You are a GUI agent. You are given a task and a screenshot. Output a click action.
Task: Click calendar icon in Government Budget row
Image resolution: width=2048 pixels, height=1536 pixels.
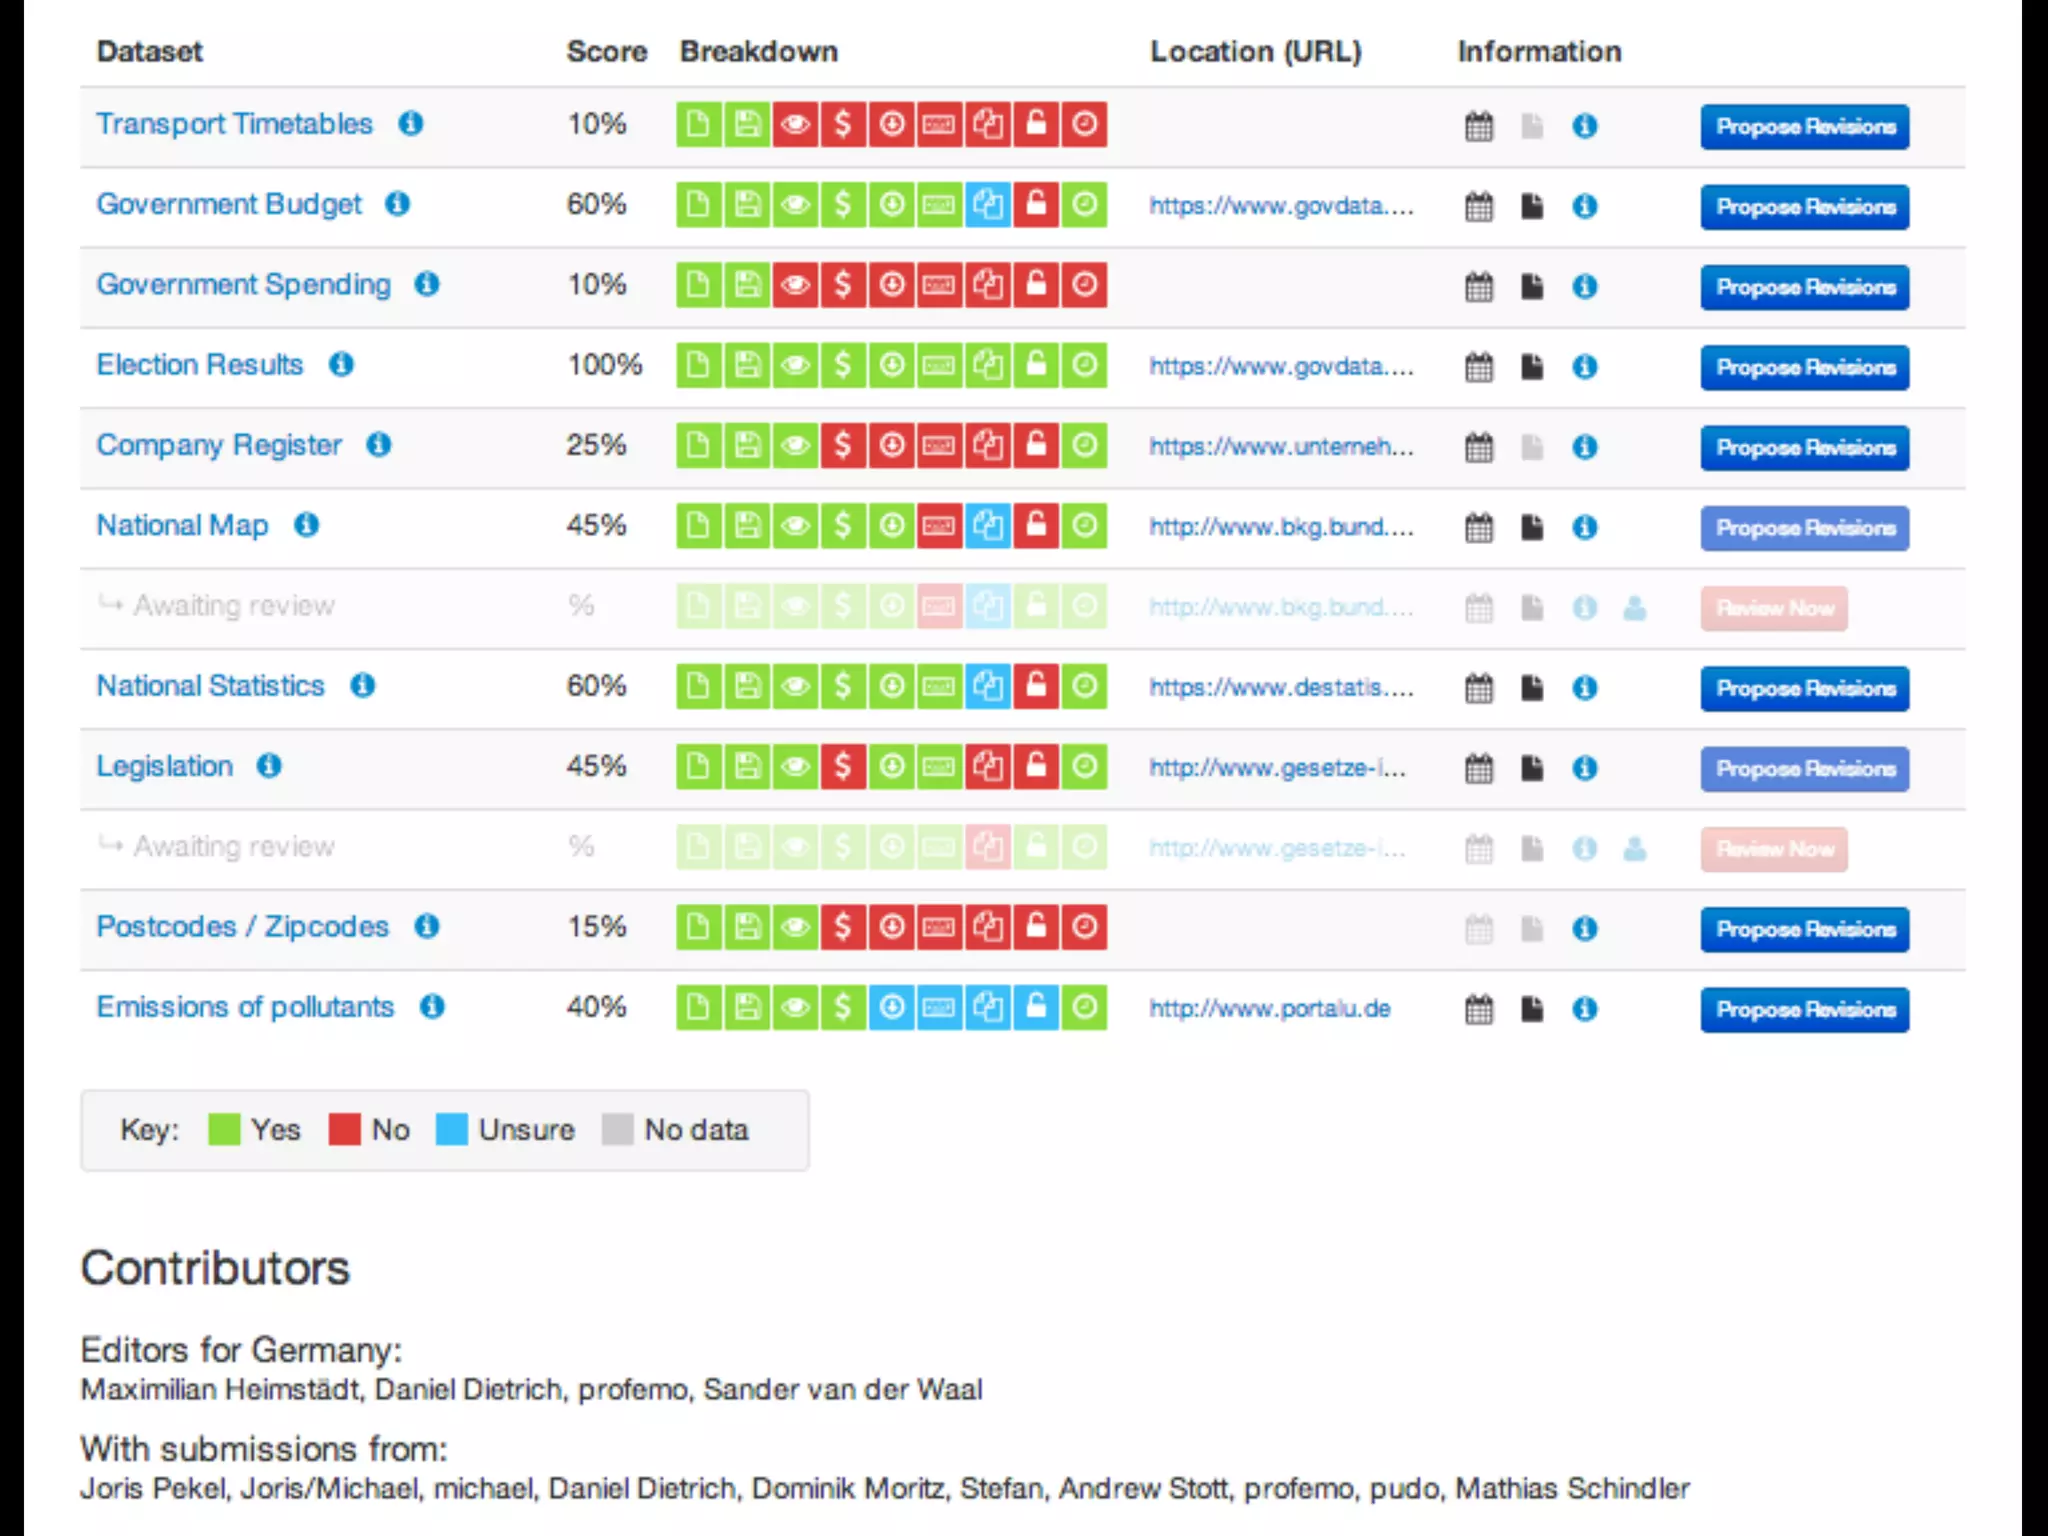[1478, 207]
